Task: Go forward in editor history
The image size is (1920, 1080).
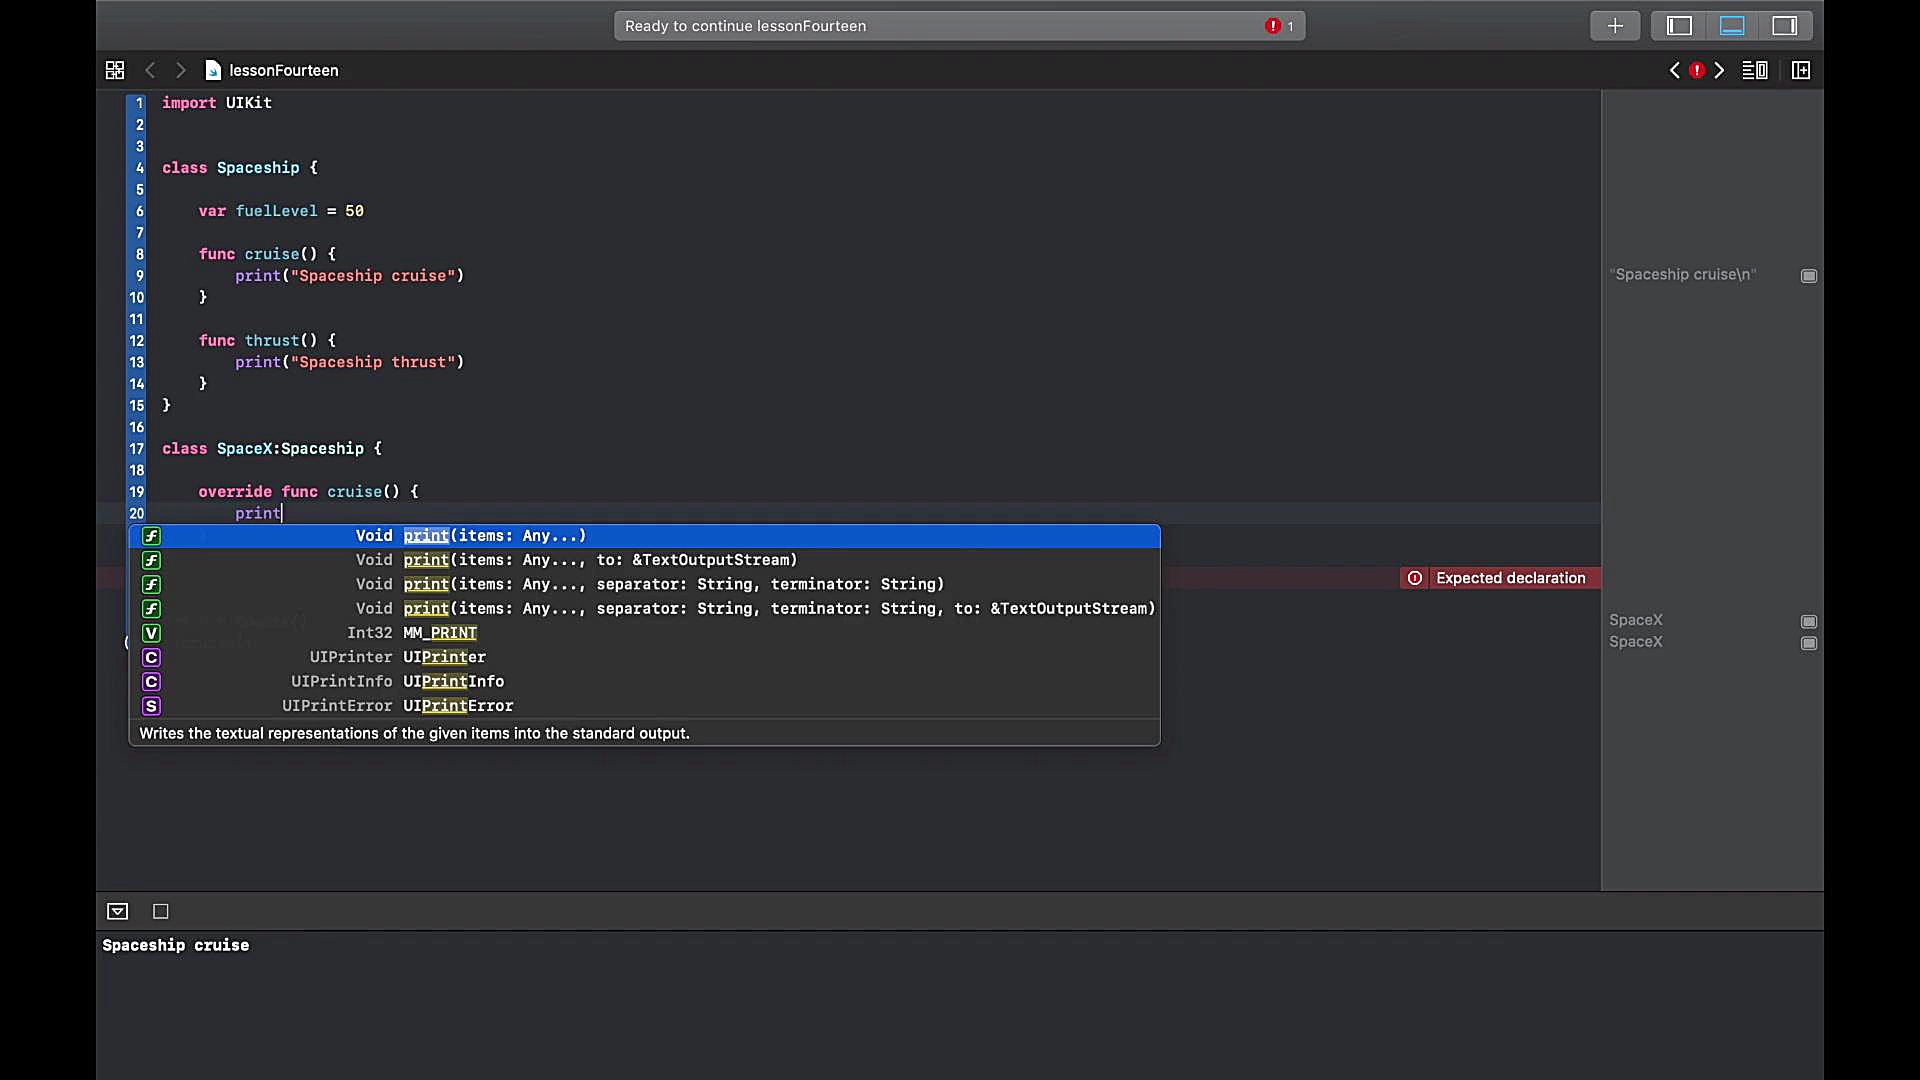Action: (x=180, y=70)
